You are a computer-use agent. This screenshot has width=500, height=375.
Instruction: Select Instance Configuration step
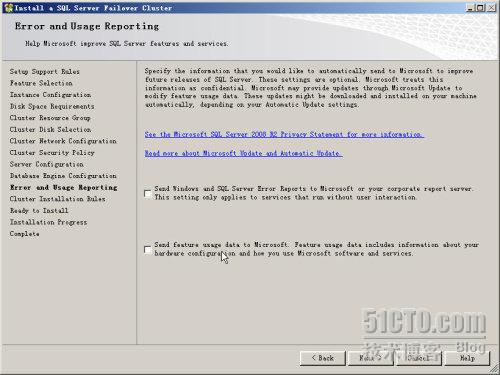50,95
